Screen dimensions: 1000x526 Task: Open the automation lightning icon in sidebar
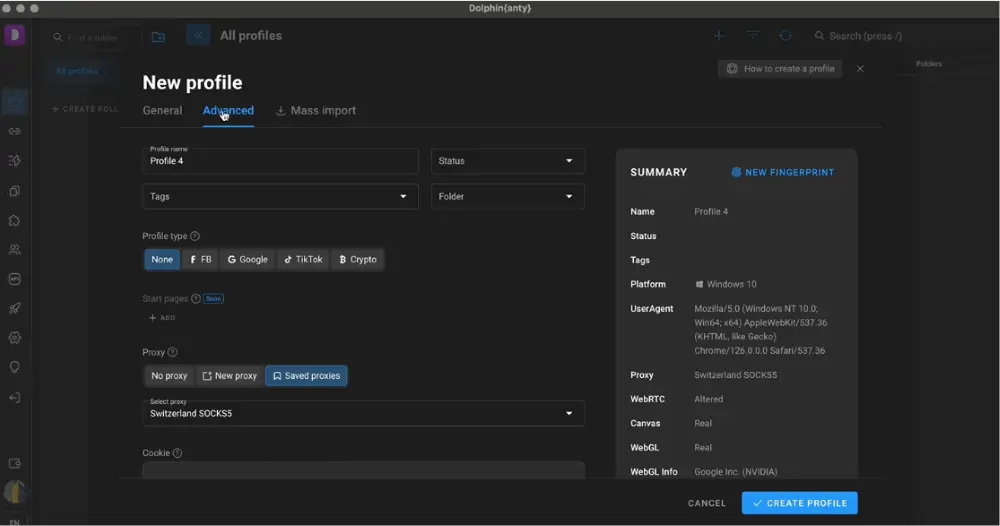14,161
